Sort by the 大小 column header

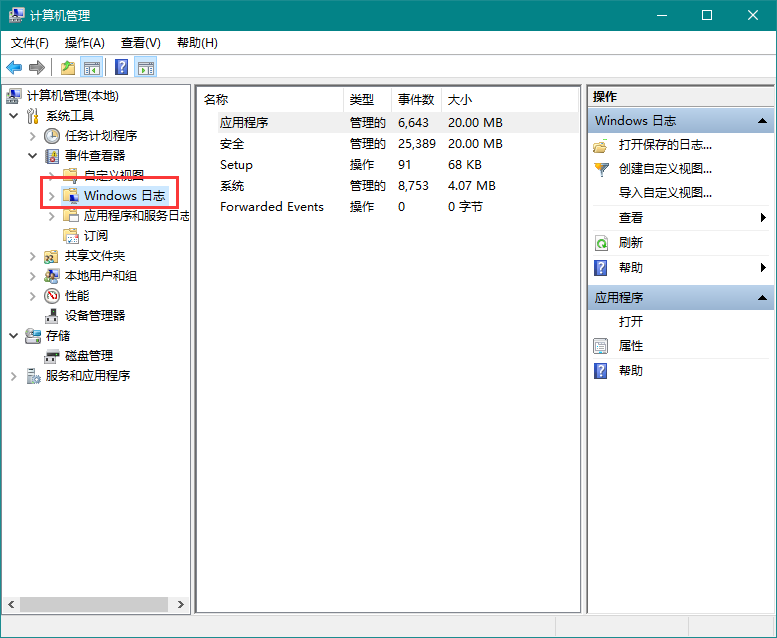pos(510,100)
